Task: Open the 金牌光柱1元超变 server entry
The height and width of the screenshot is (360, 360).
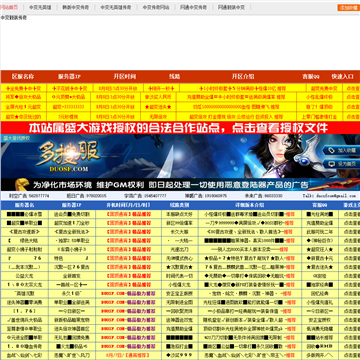Action: (x=23, y=107)
